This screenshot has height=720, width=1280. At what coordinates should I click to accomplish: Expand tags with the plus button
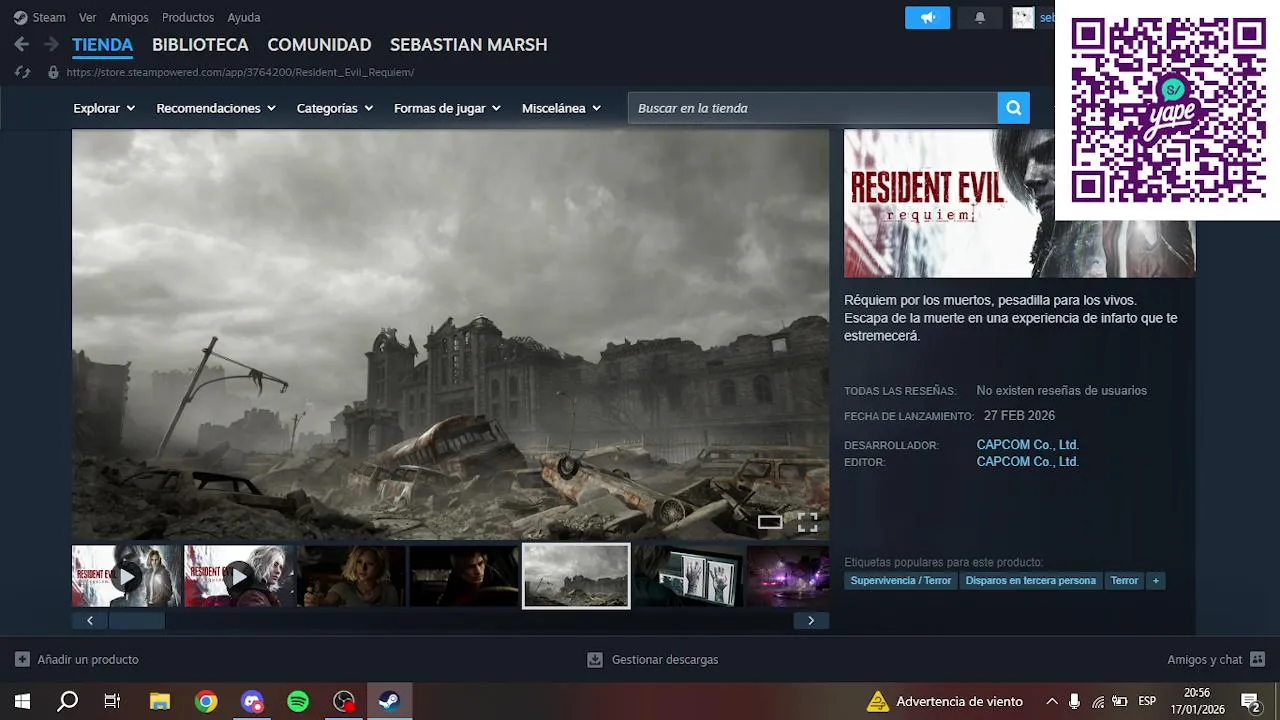click(x=1156, y=581)
